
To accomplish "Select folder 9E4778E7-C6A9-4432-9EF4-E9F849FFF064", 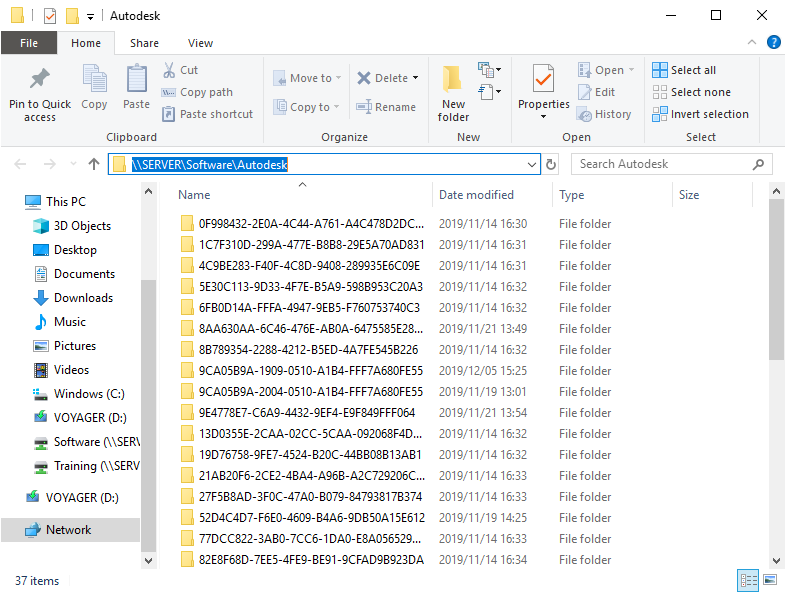I will [x=298, y=413].
